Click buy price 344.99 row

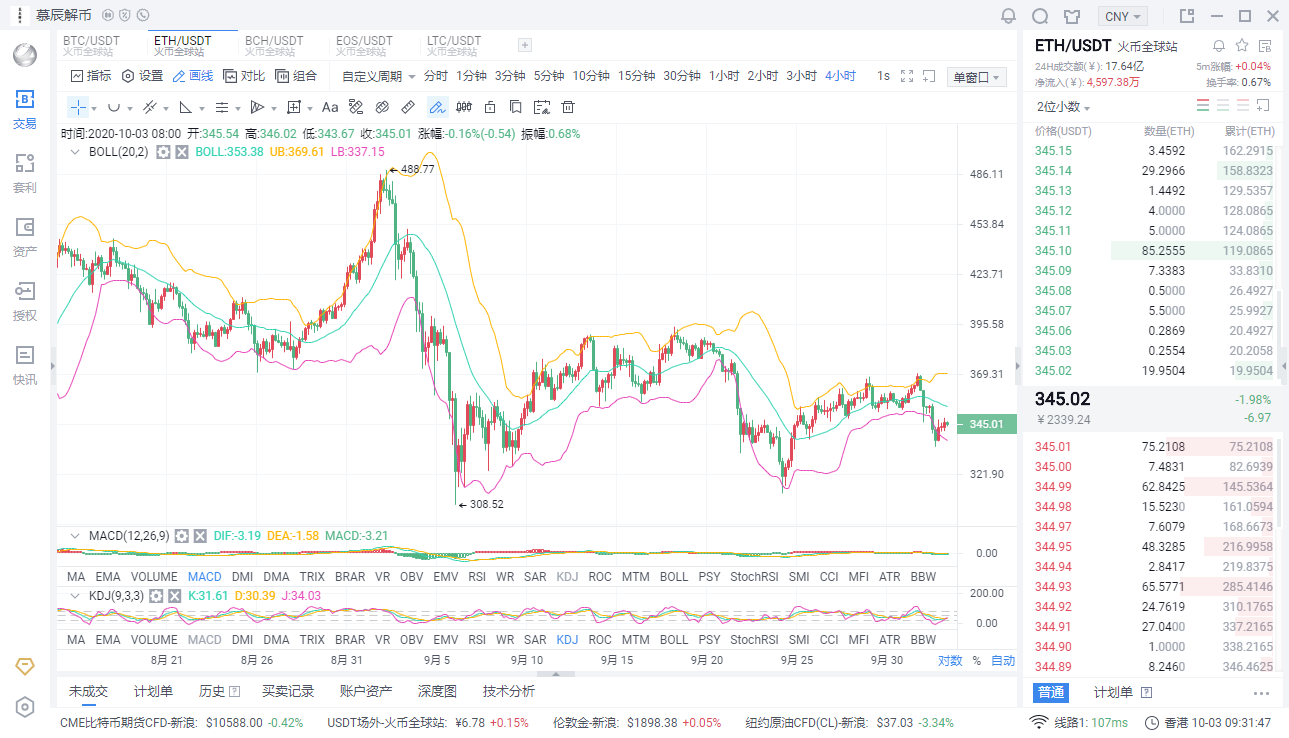(x=1154, y=487)
